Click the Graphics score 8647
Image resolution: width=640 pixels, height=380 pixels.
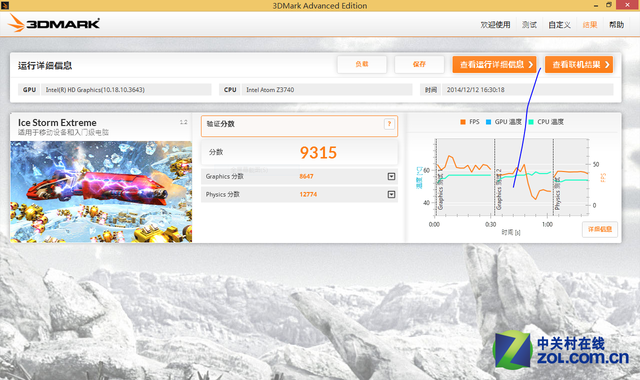click(x=306, y=176)
